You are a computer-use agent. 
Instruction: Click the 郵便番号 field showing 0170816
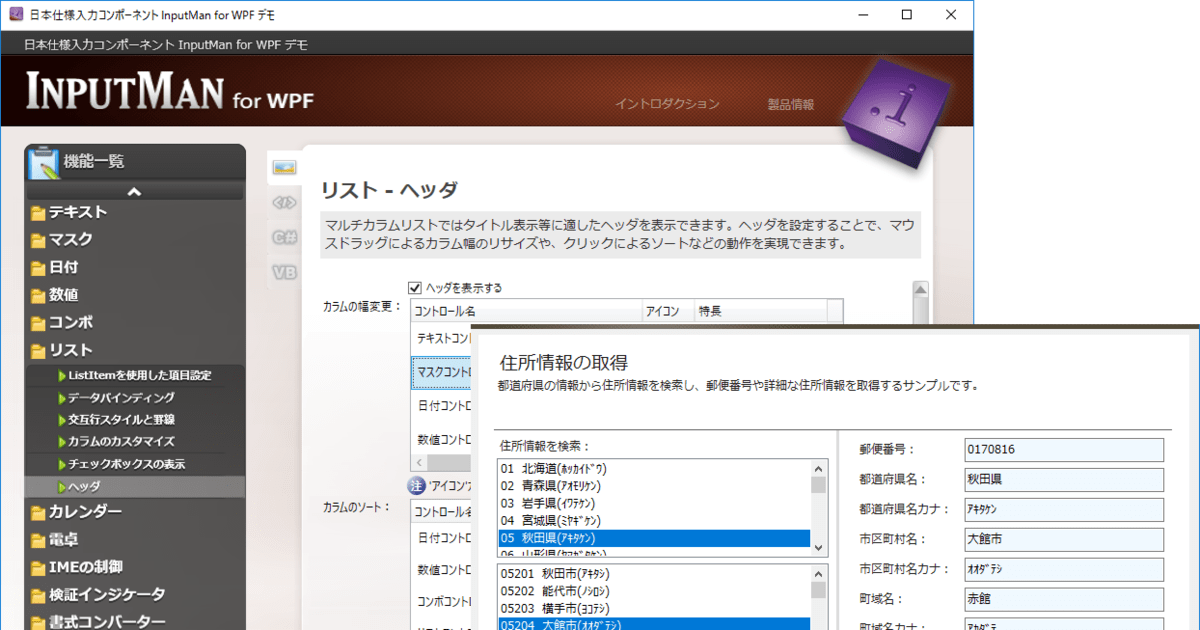click(1064, 450)
